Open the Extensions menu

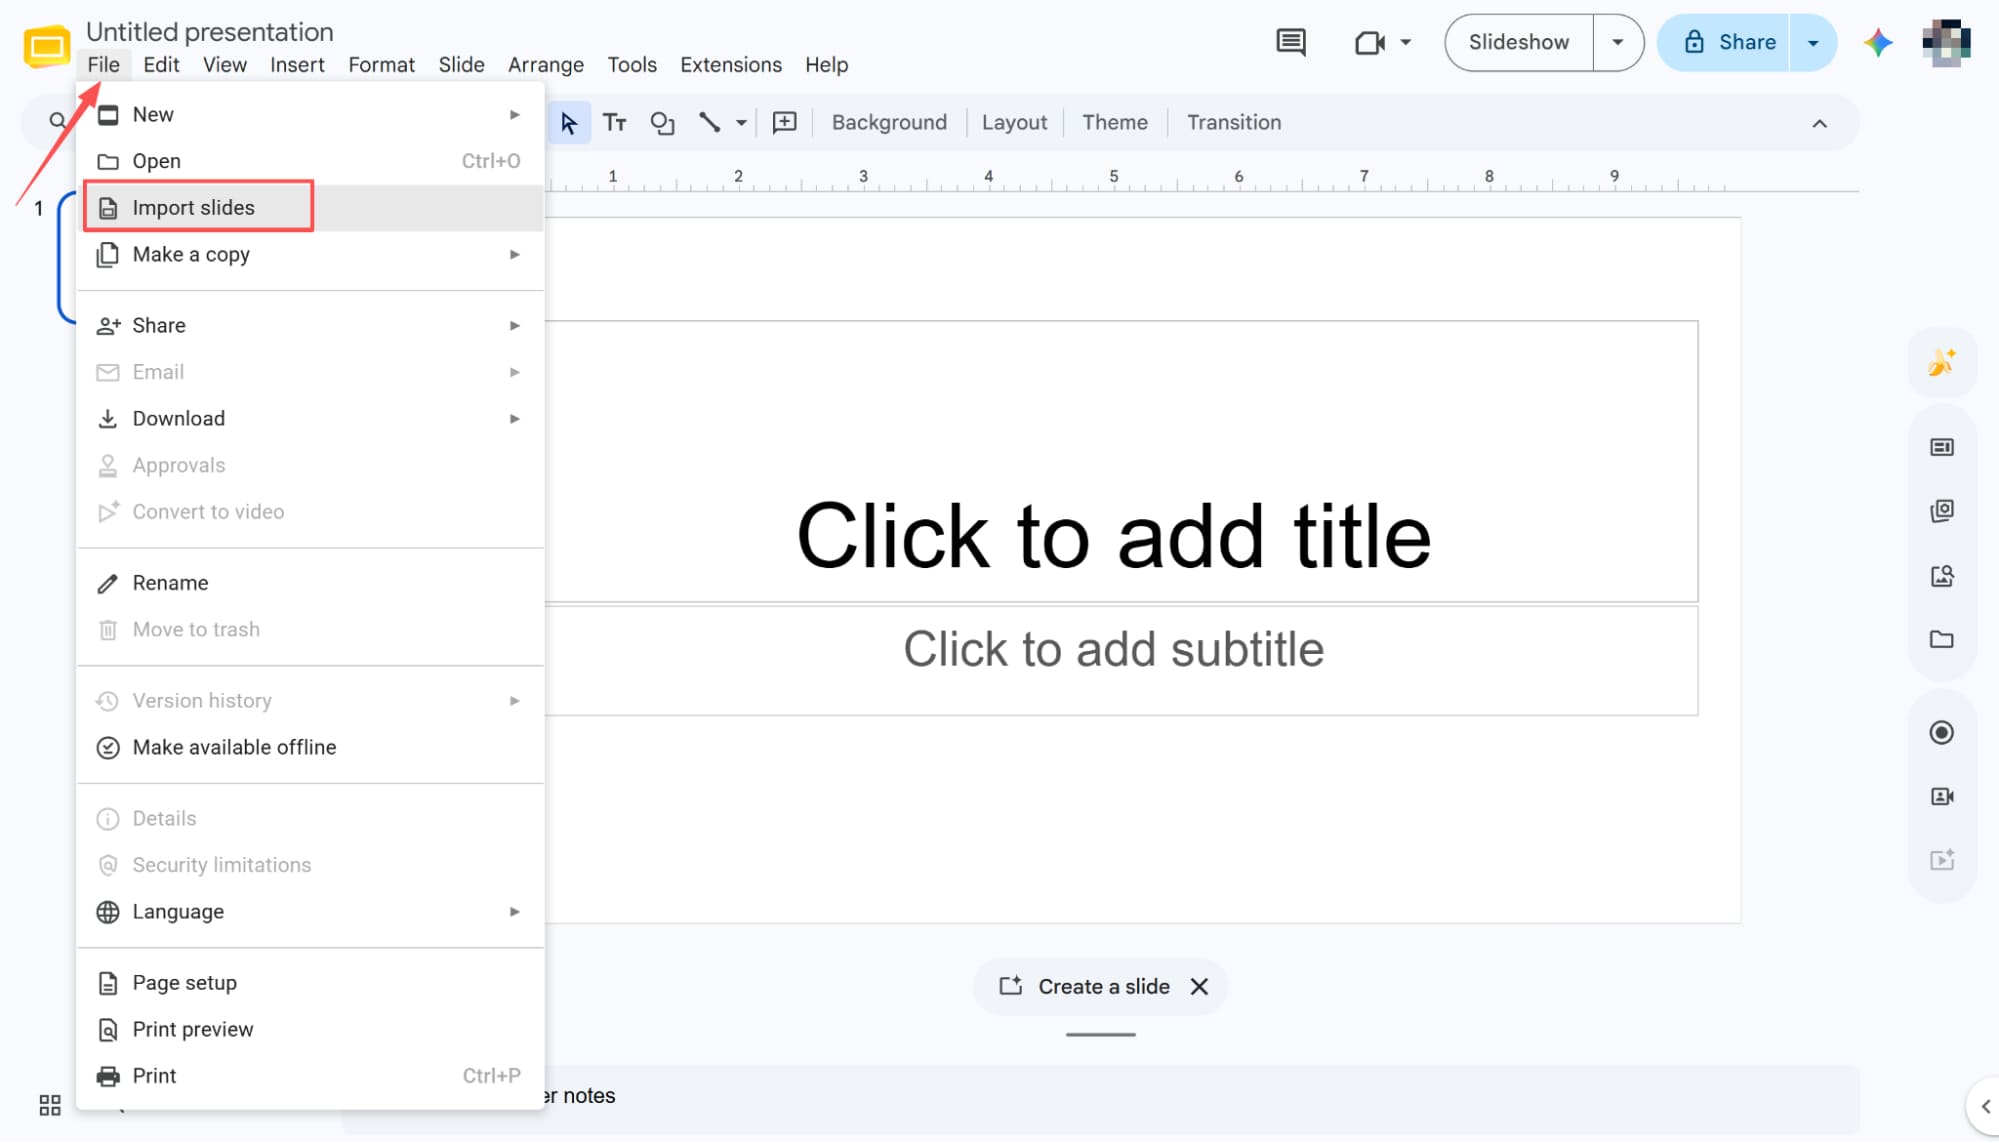point(731,64)
